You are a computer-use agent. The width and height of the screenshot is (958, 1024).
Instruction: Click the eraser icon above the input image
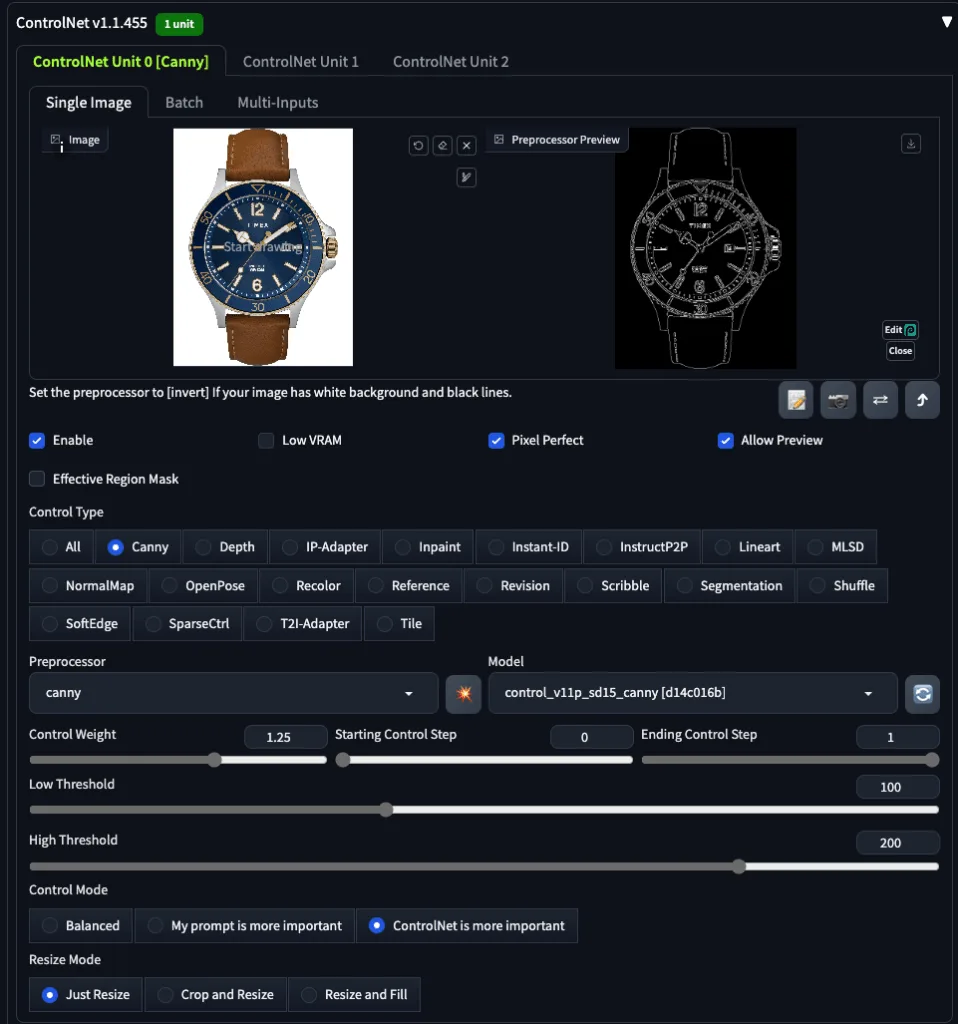(443, 146)
